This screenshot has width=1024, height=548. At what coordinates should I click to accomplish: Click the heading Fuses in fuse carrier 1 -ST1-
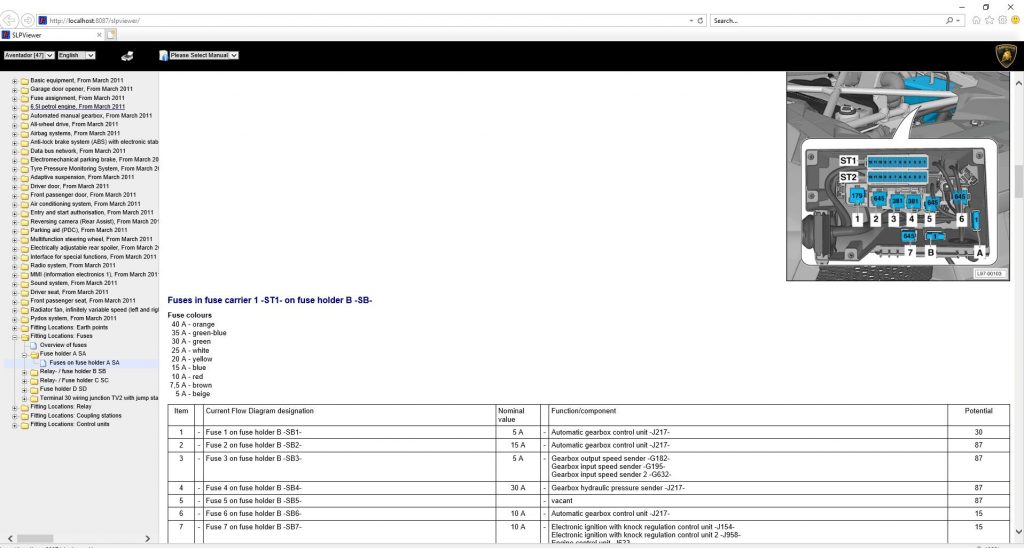coord(270,300)
